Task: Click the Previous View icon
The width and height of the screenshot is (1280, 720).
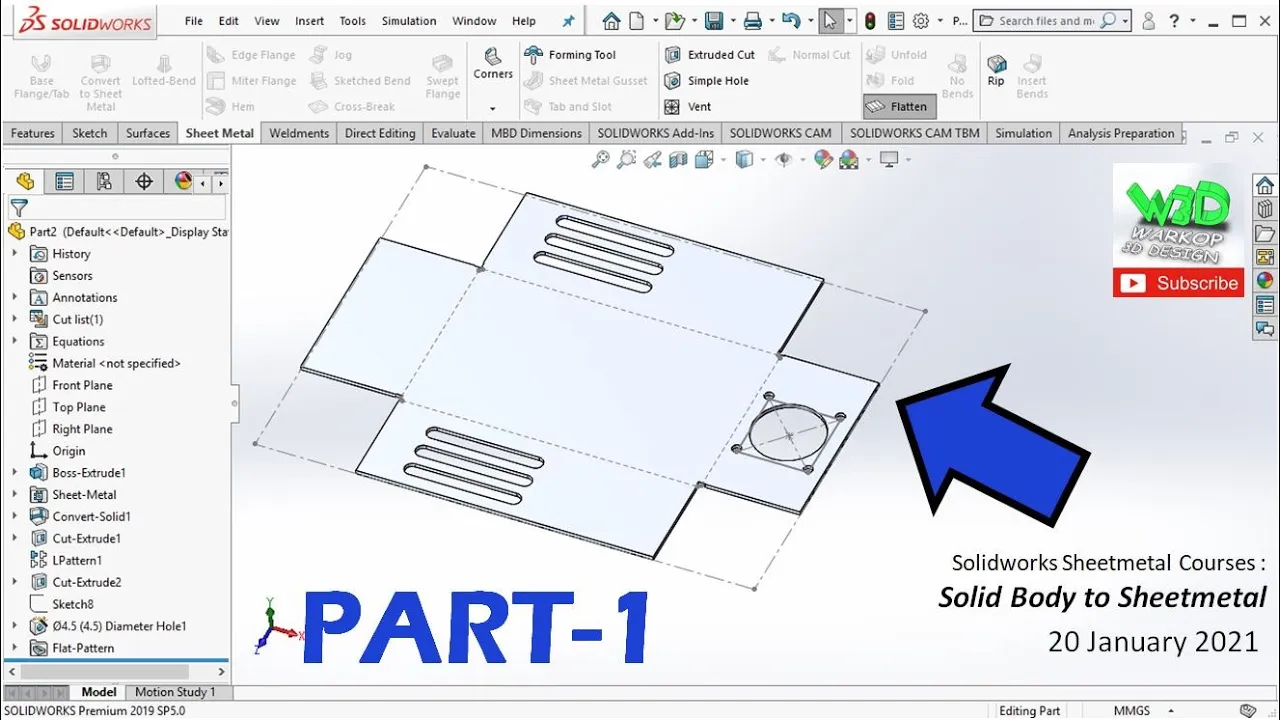Action: (653, 159)
